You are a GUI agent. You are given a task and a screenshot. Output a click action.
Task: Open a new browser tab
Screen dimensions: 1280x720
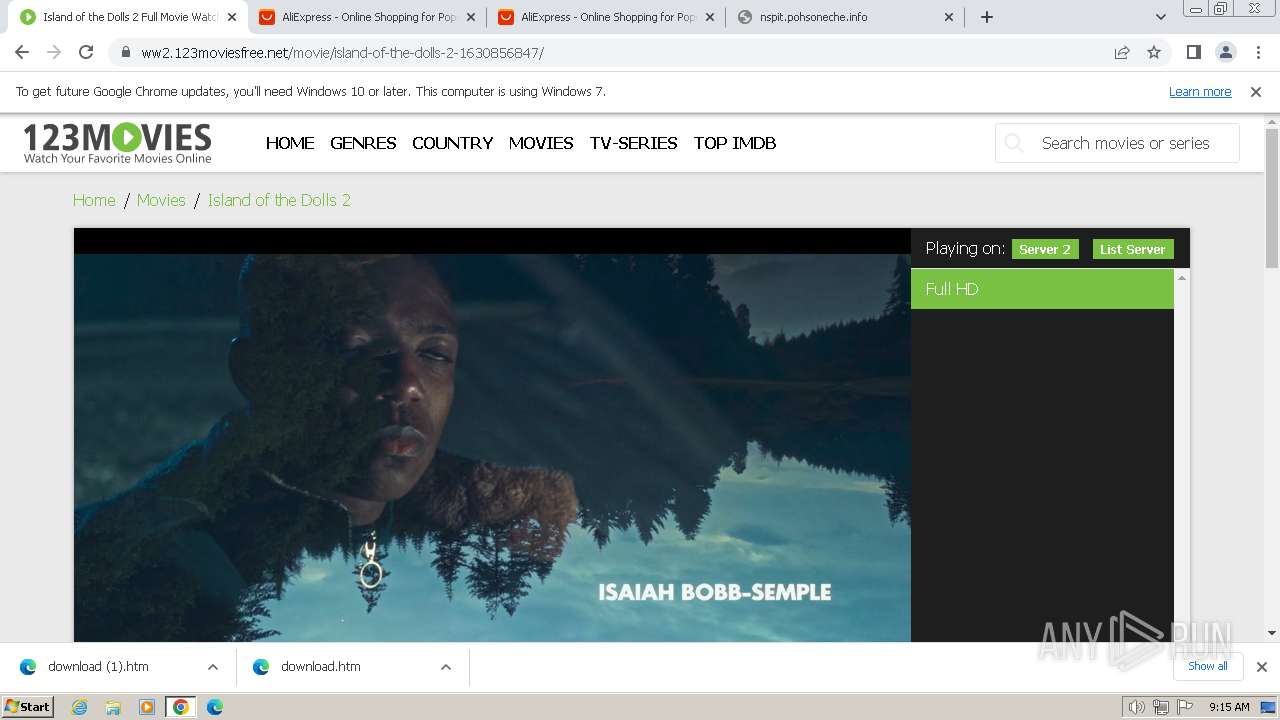[x=987, y=17]
